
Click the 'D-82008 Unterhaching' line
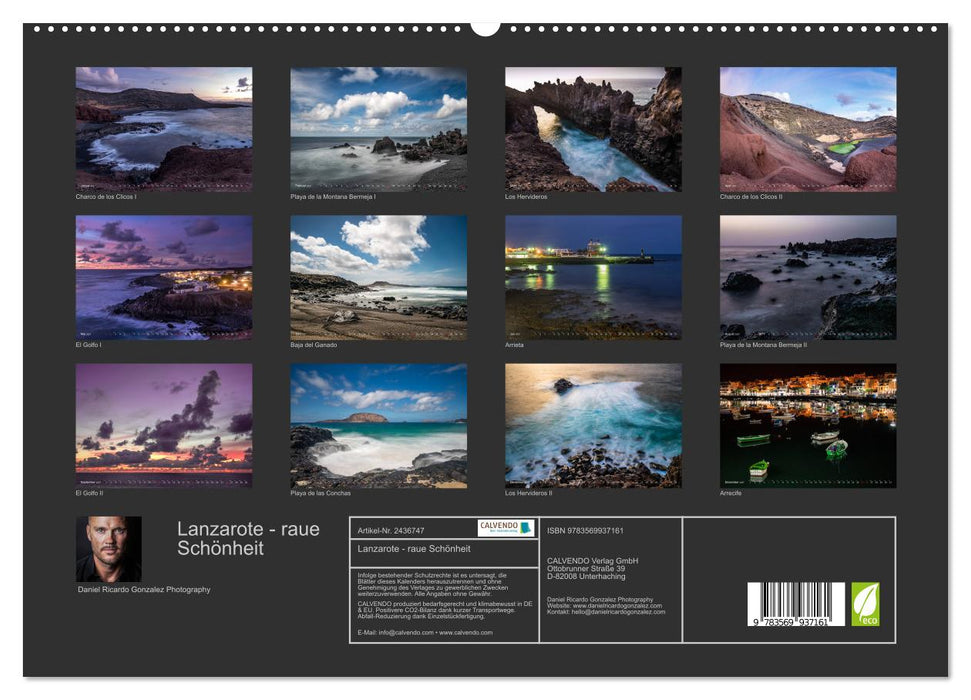click(x=586, y=576)
